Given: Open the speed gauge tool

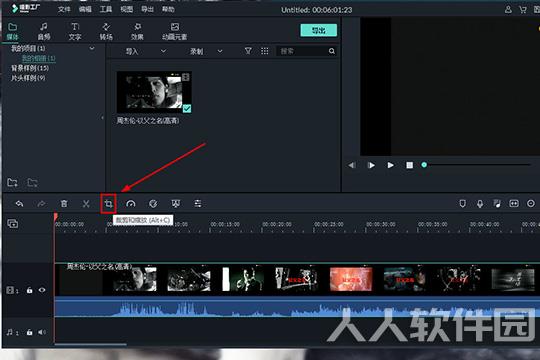Looking at the screenshot, I should pyautogui.click(x=131, y=204).
